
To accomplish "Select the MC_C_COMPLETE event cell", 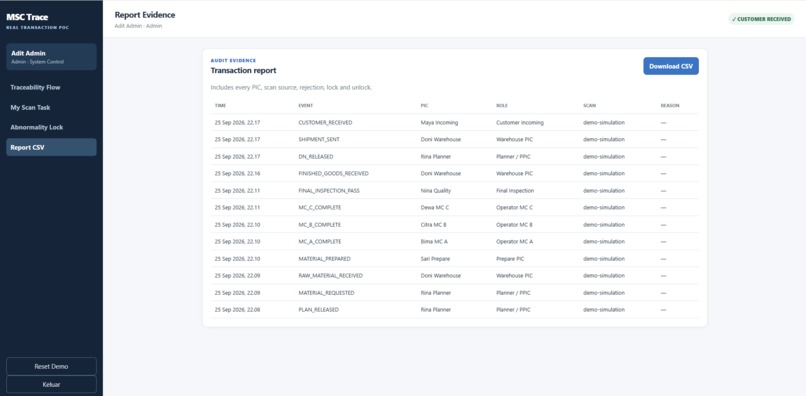I will coord(320,207).
